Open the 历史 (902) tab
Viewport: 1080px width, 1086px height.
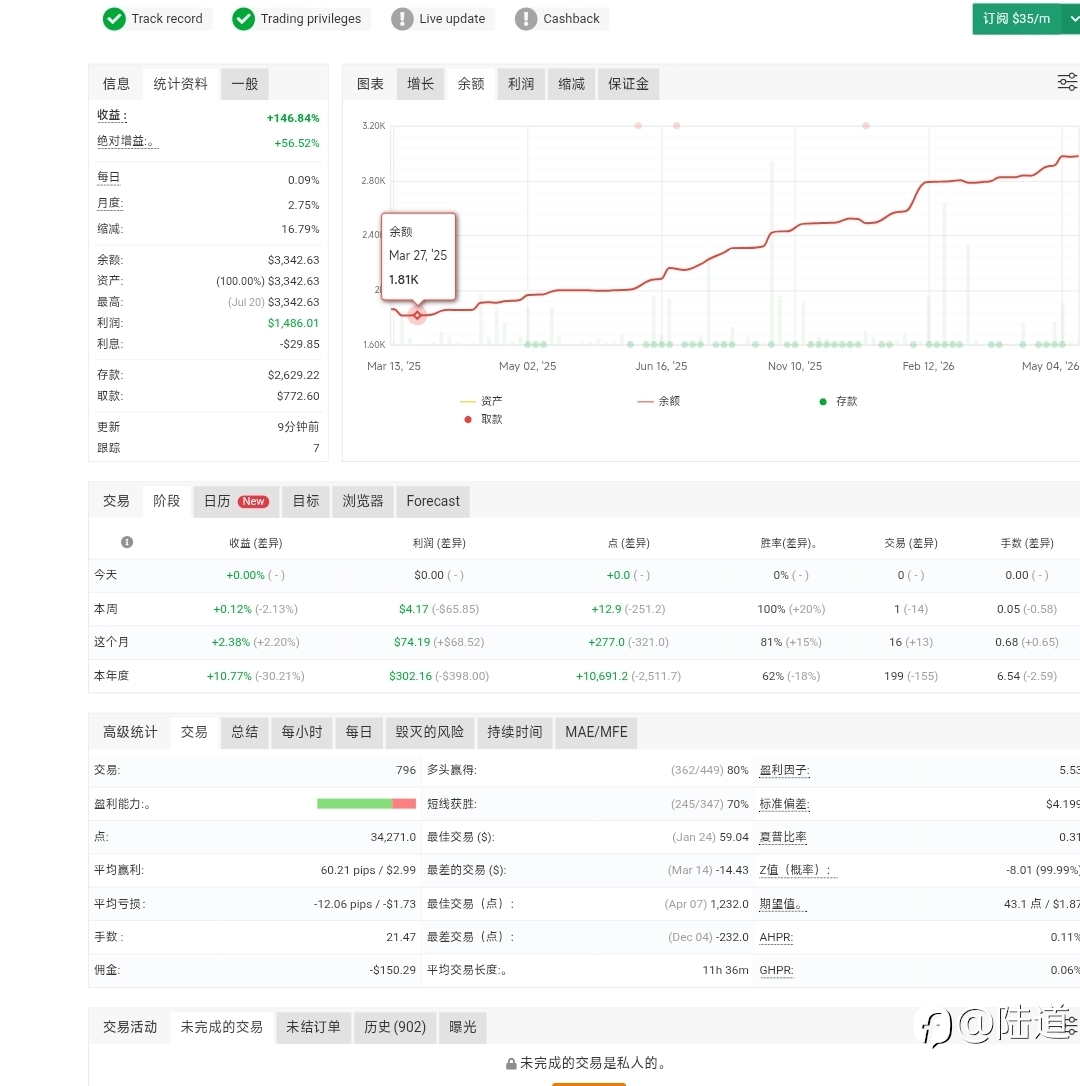[x=395, y=1027]
